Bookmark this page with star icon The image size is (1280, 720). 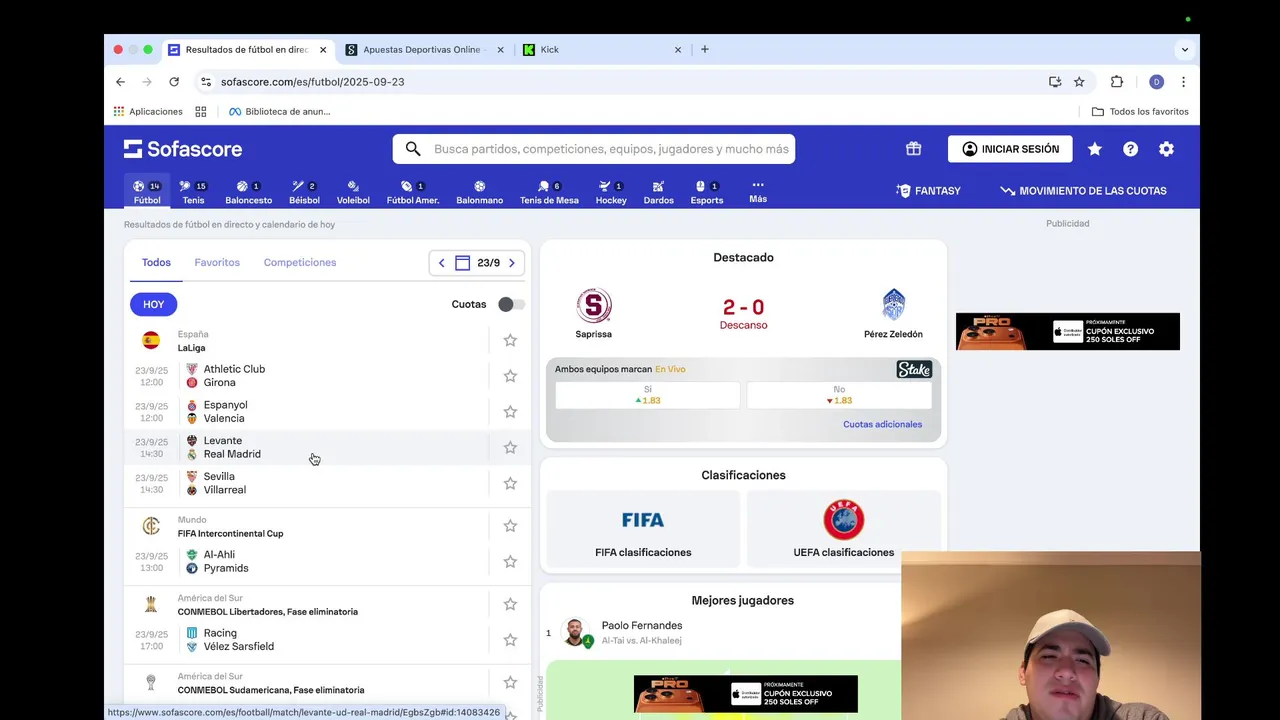1079,82
